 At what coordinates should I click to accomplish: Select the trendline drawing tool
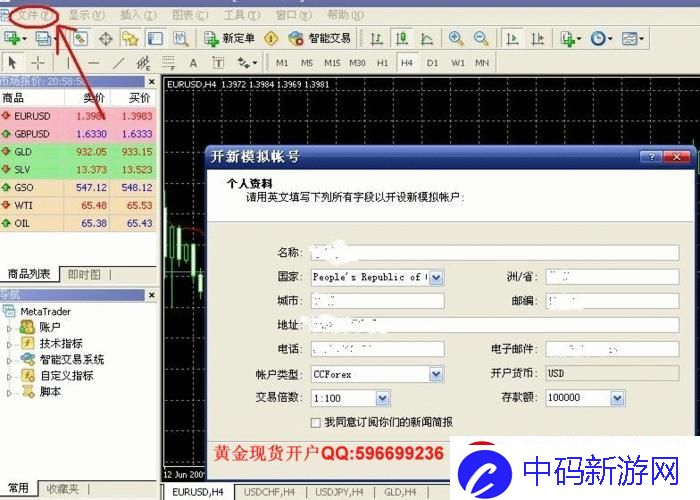pos(118,63)
